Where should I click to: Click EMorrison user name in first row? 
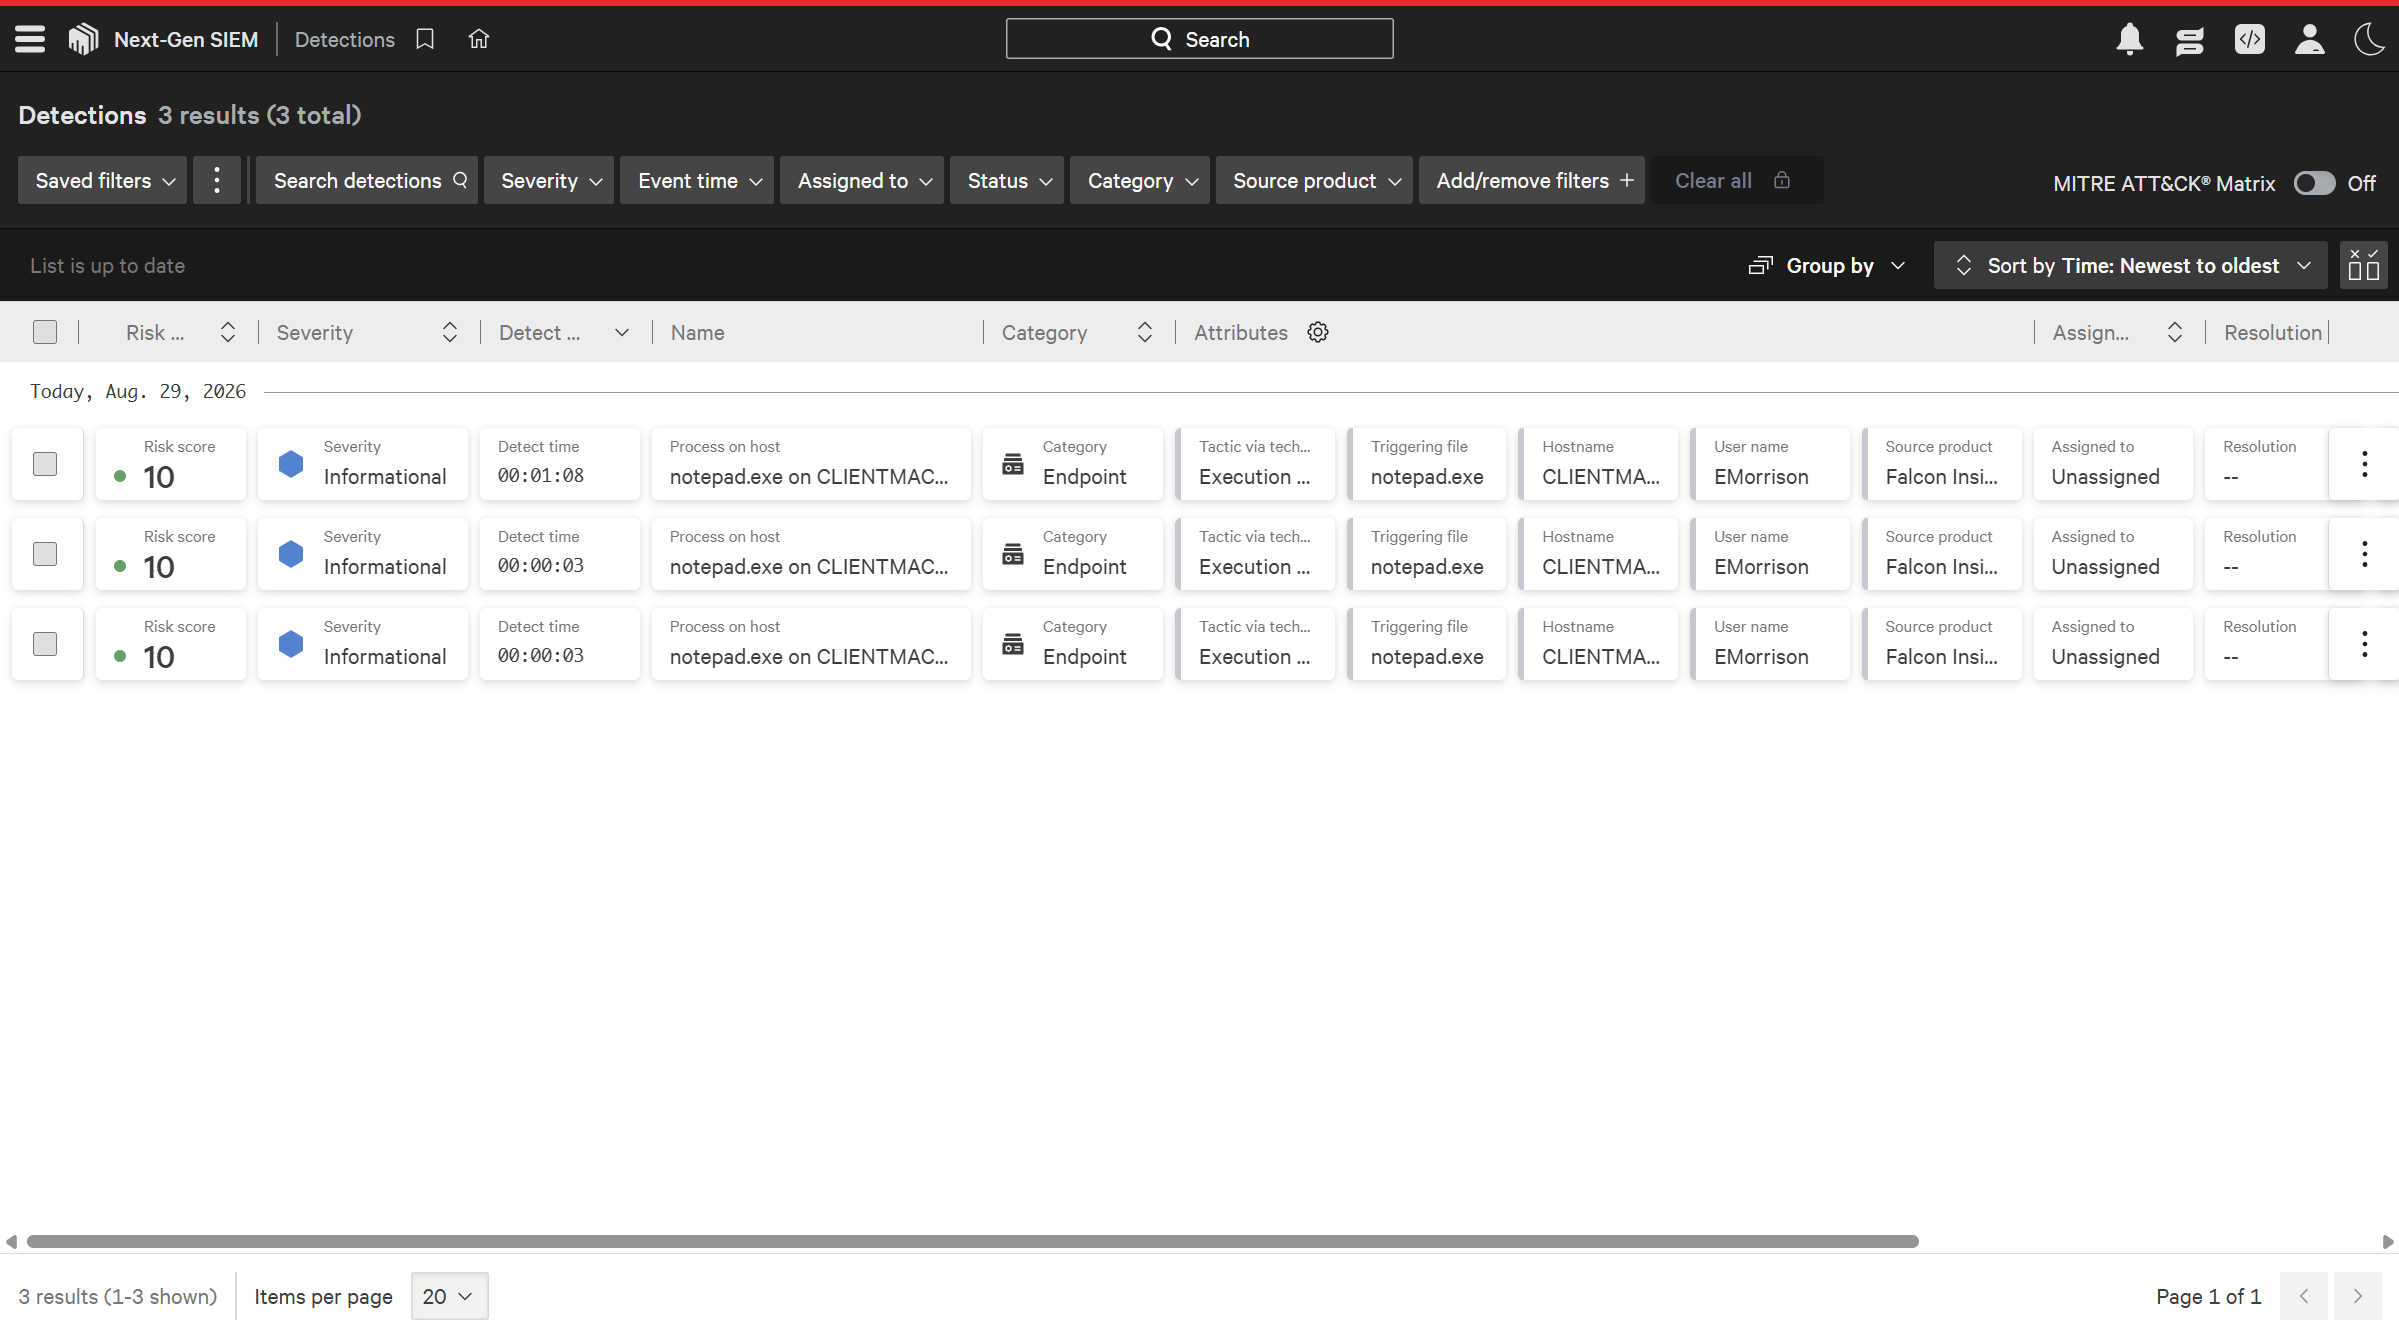coord(1761,477)
